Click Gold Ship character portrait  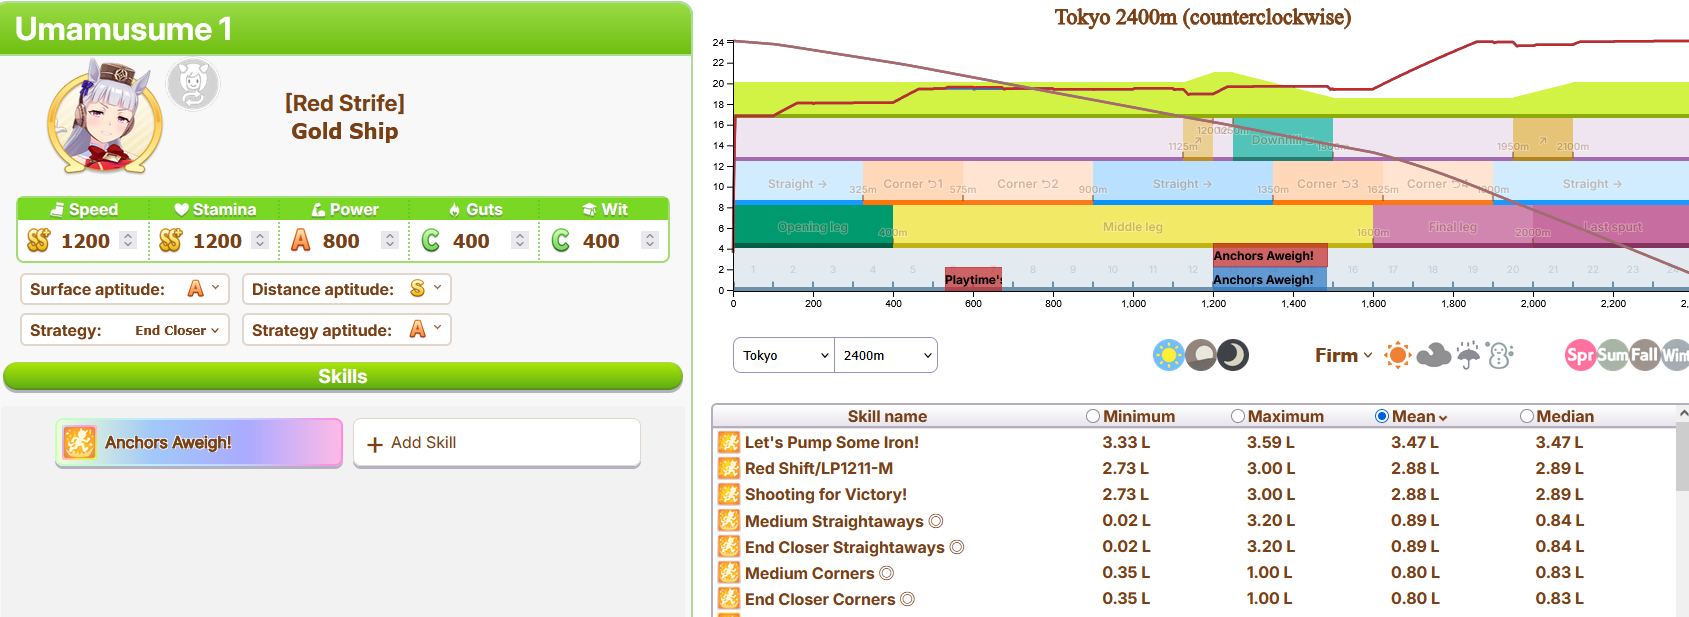[x=105, y=118]
